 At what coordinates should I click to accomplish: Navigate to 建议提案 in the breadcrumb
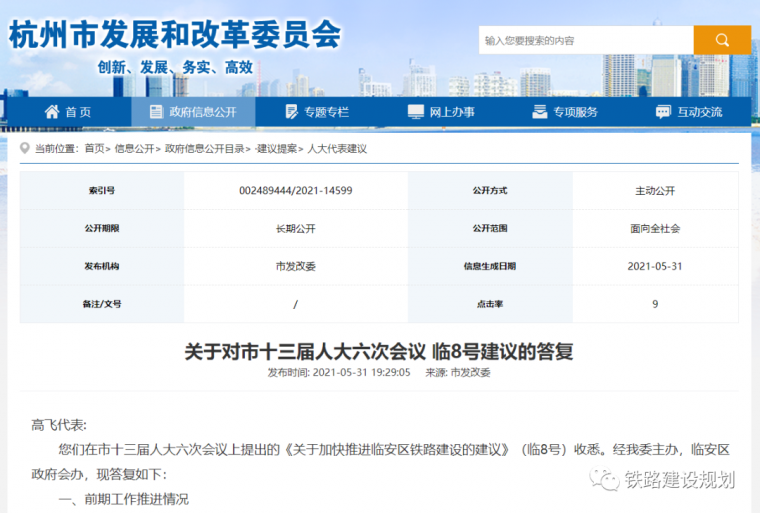(277, 149)
